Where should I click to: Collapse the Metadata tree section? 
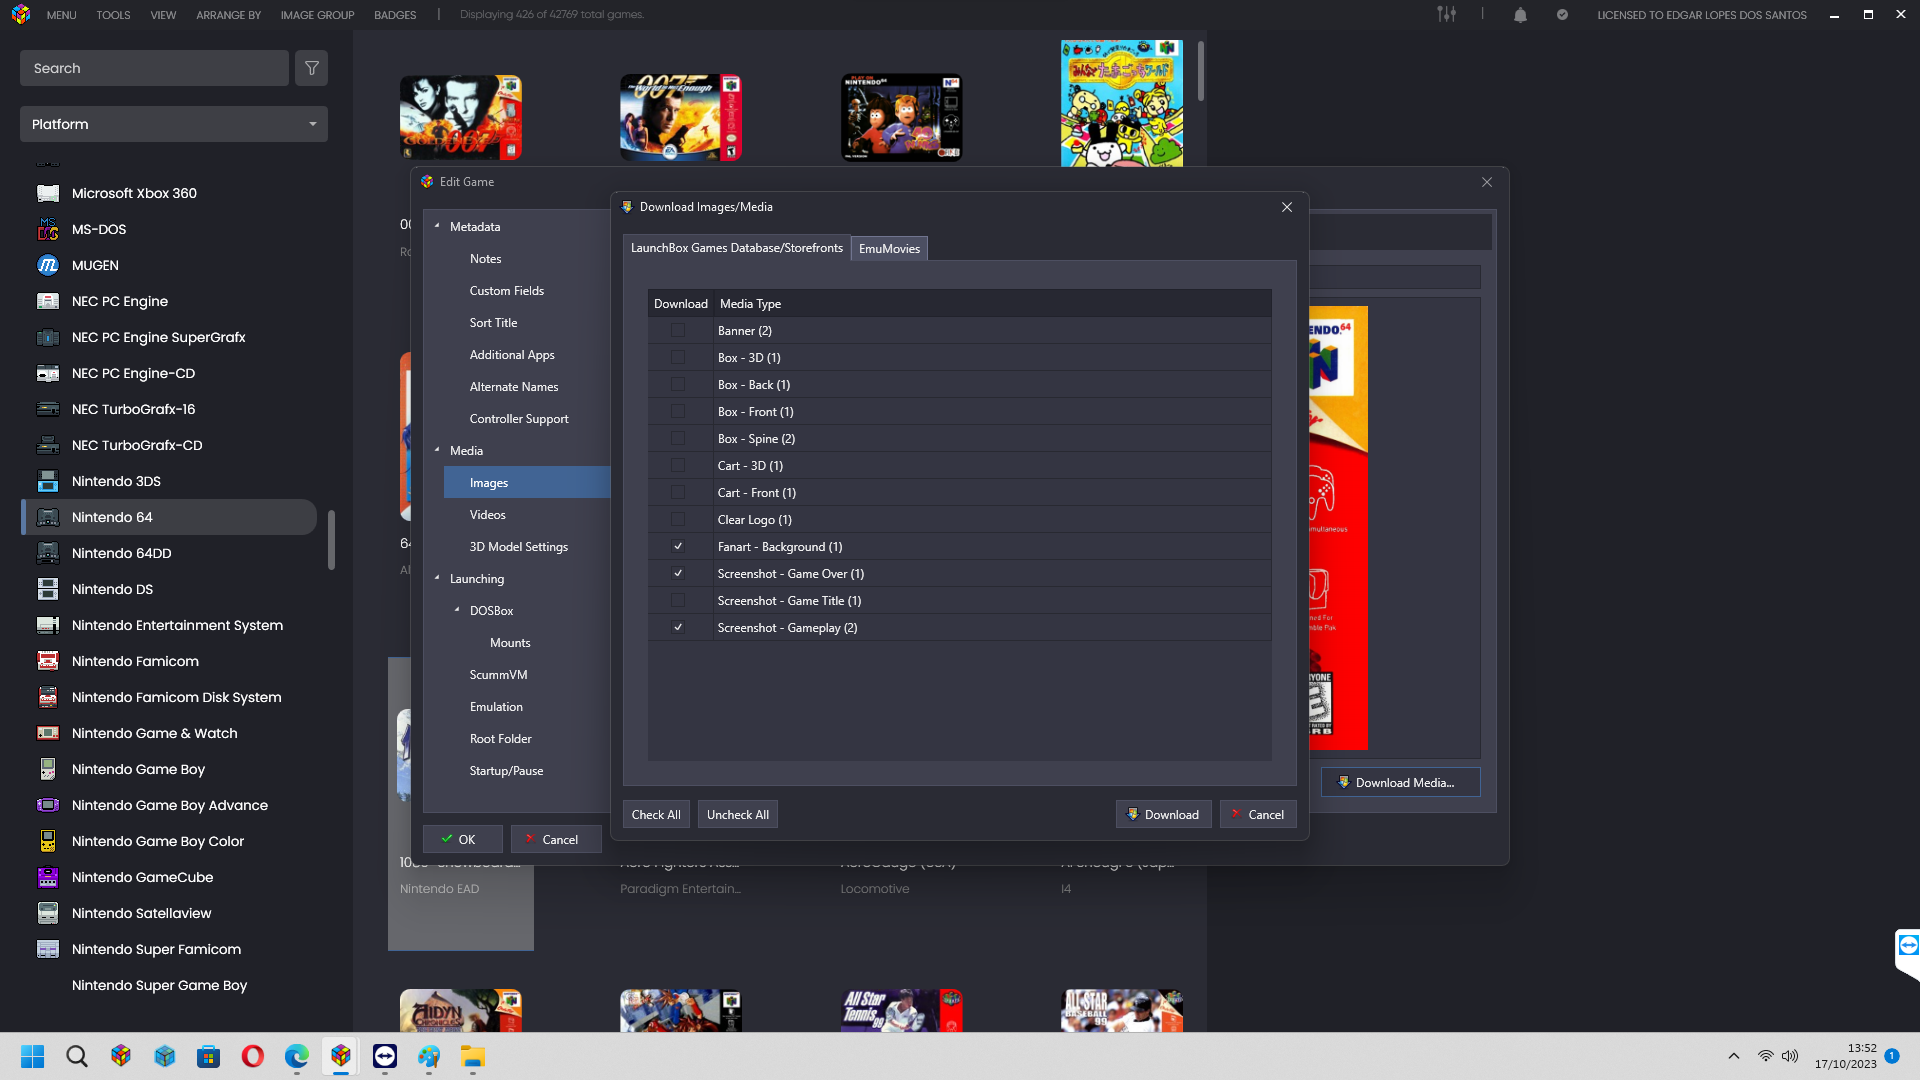[437, 226]
